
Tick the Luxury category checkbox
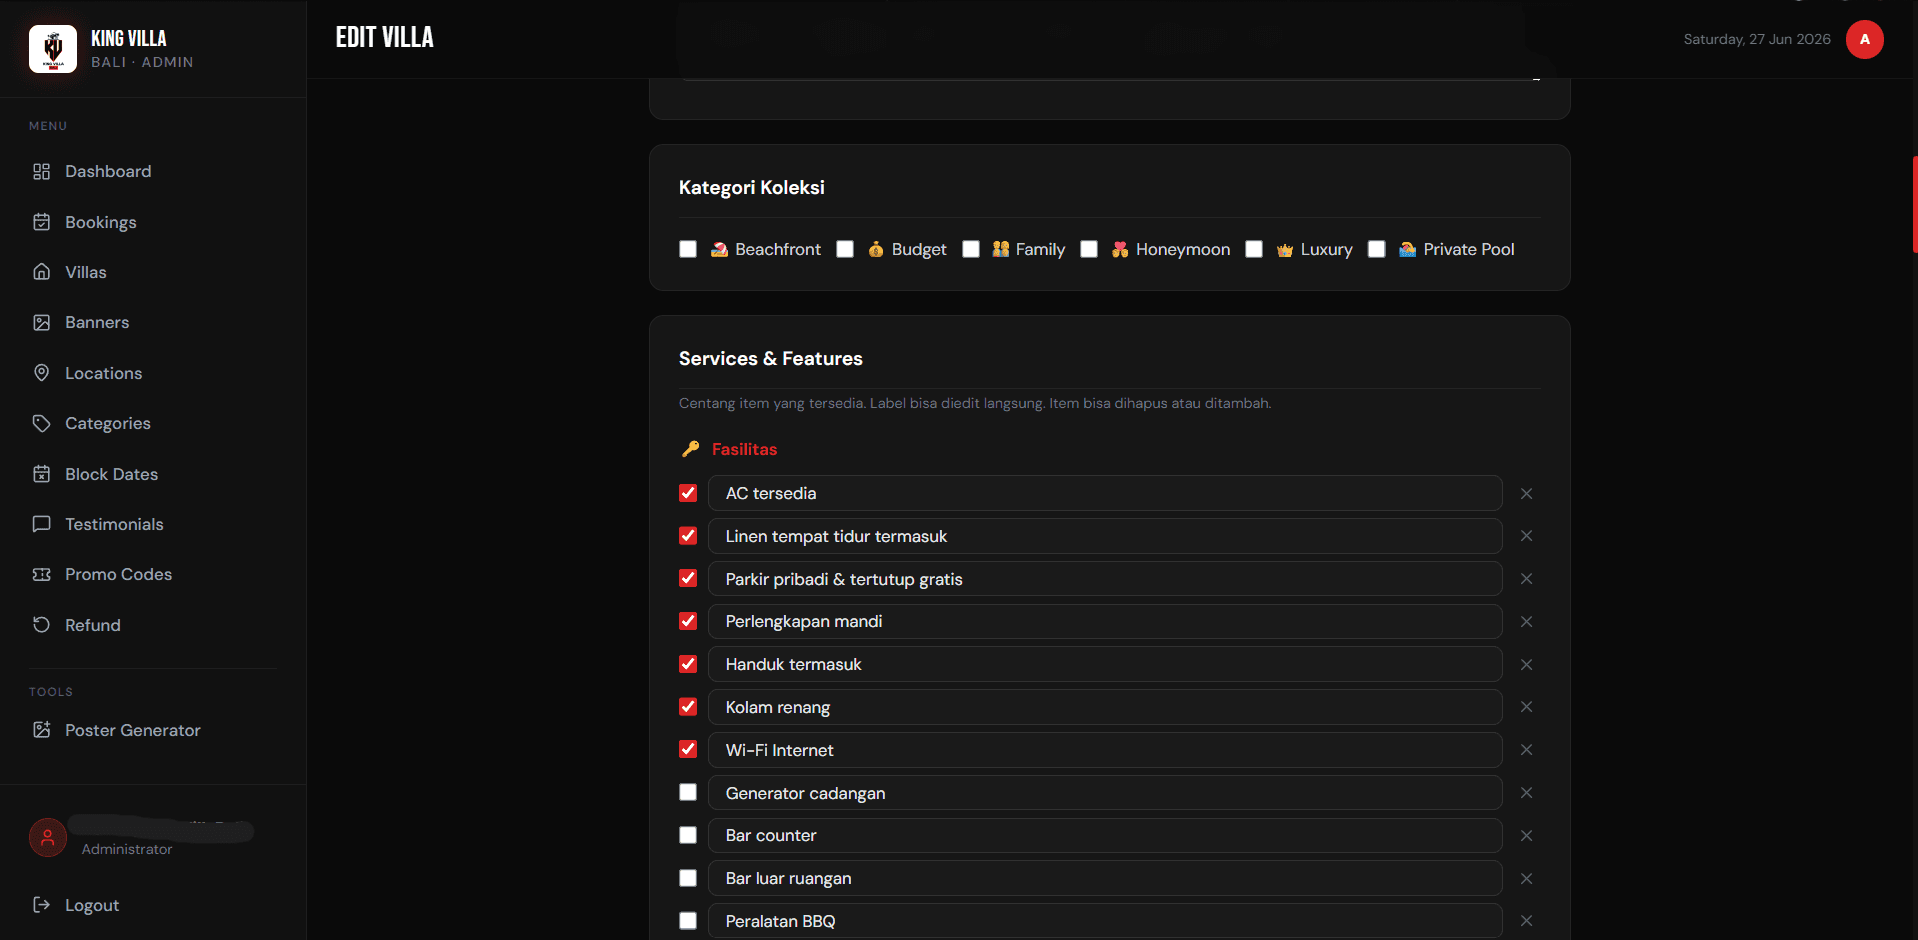coord(1254,249)
